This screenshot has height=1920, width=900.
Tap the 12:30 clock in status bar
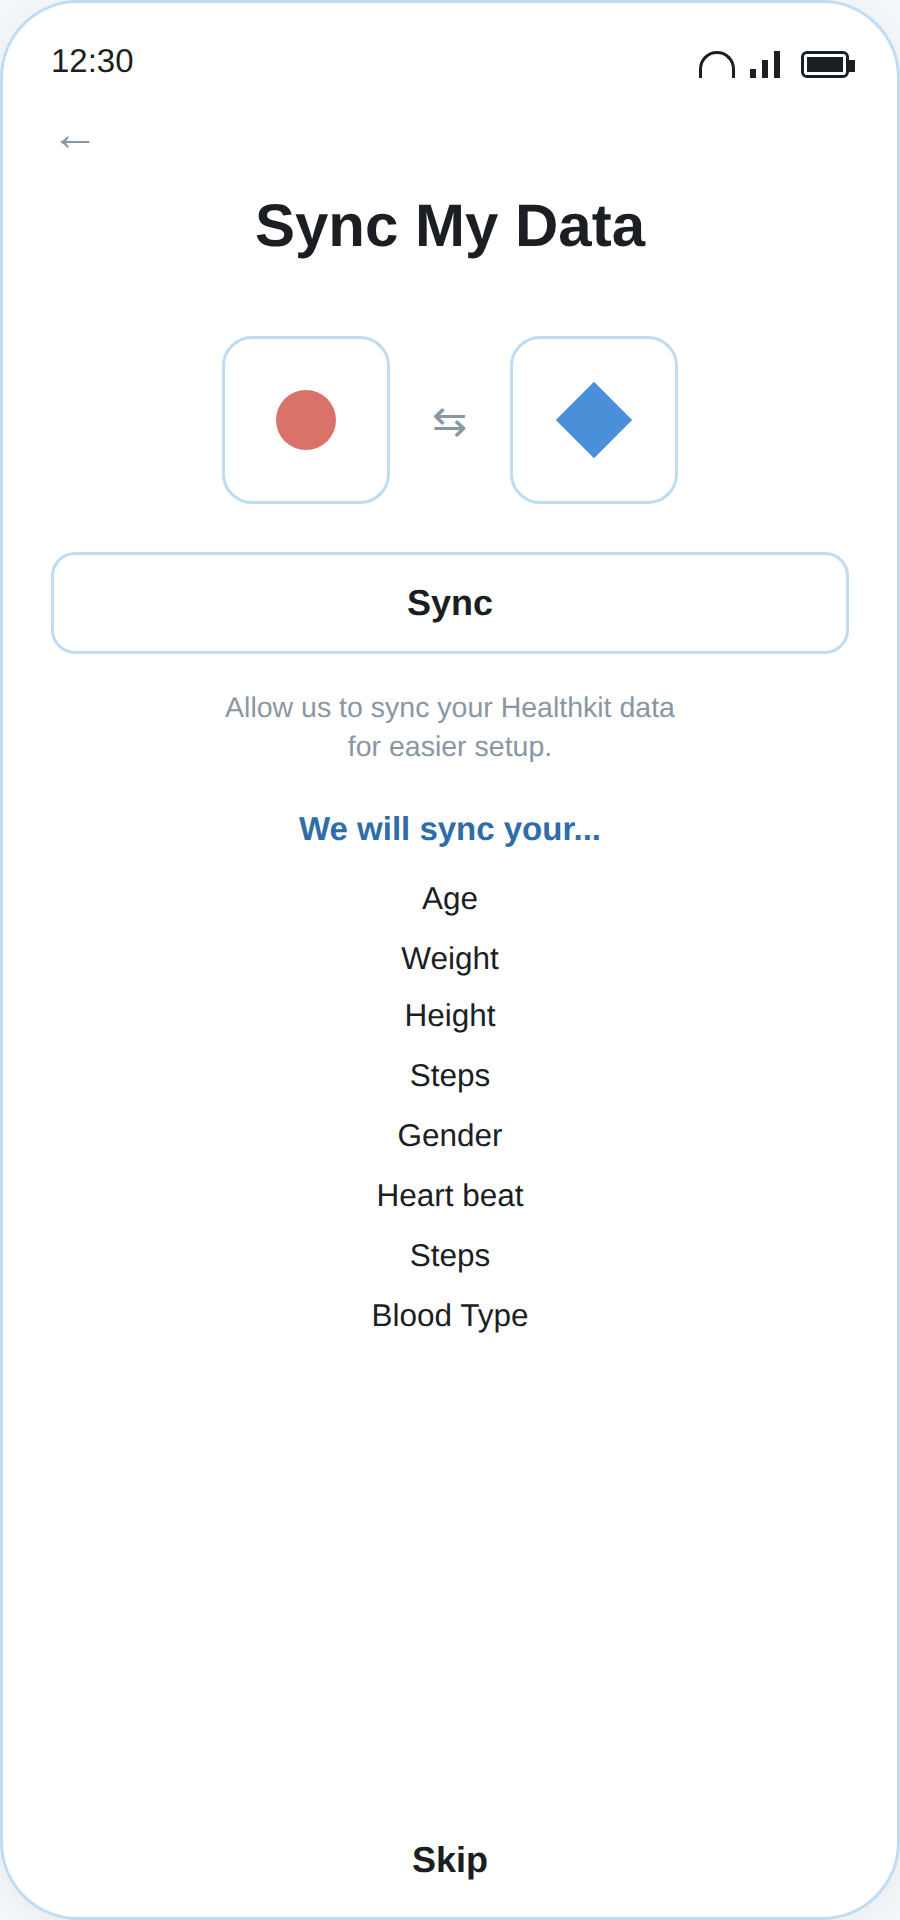[92, 61]
